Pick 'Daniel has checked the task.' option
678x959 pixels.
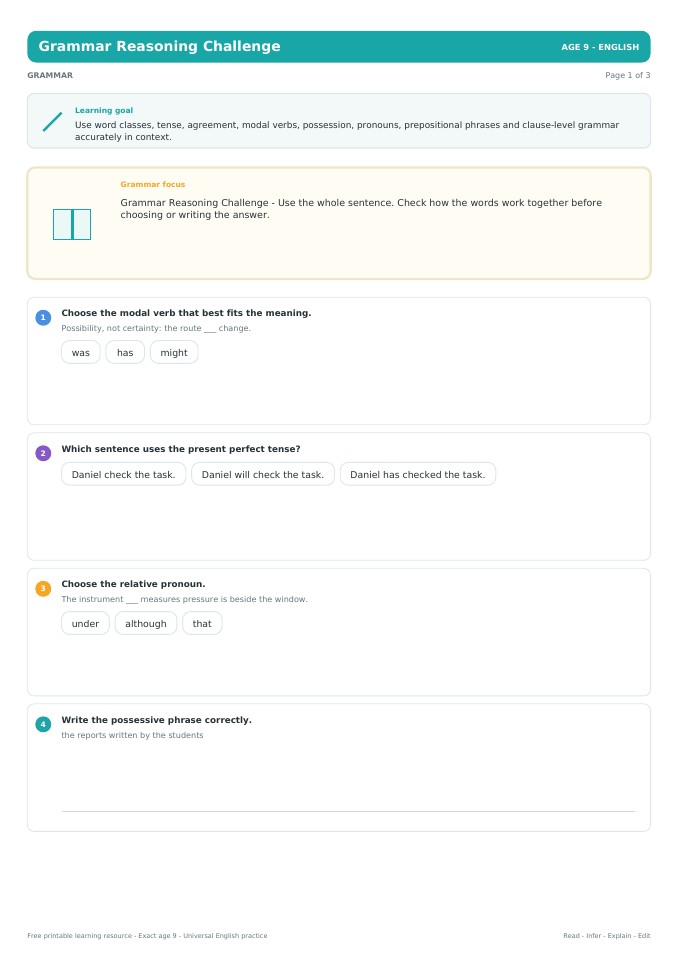418,475
